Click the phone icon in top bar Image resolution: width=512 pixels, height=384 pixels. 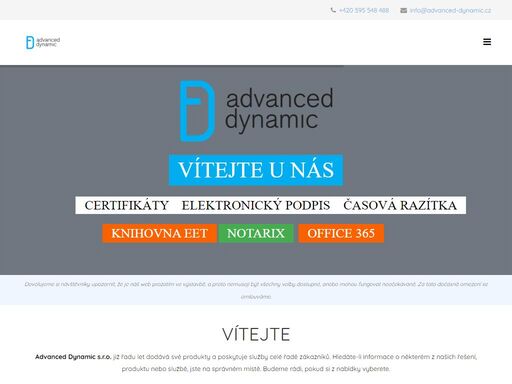(333, 10)
